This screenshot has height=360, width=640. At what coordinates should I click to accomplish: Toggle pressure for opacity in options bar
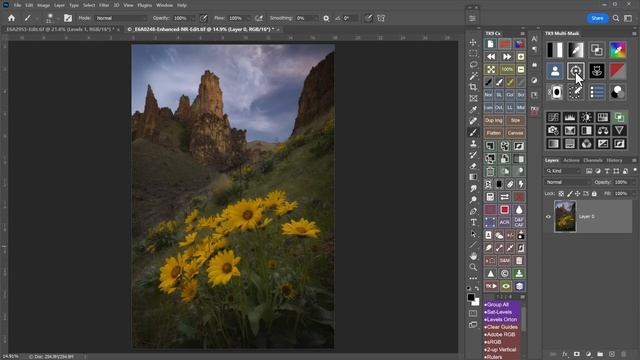point(204,18)
